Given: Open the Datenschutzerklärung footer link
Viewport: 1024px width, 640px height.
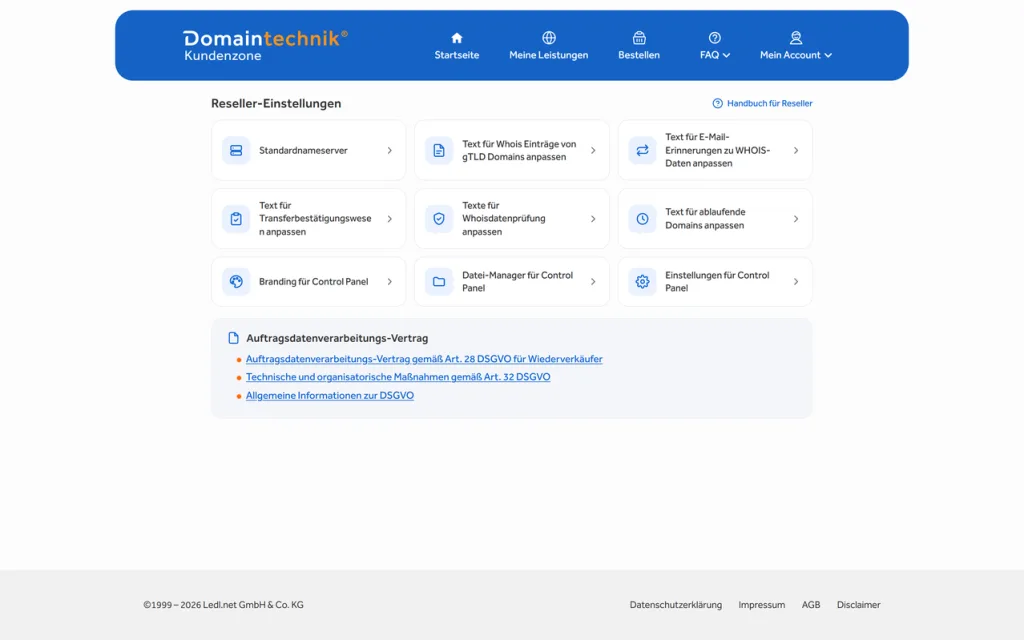Looking at the screenshot, I should click(676, 605).
